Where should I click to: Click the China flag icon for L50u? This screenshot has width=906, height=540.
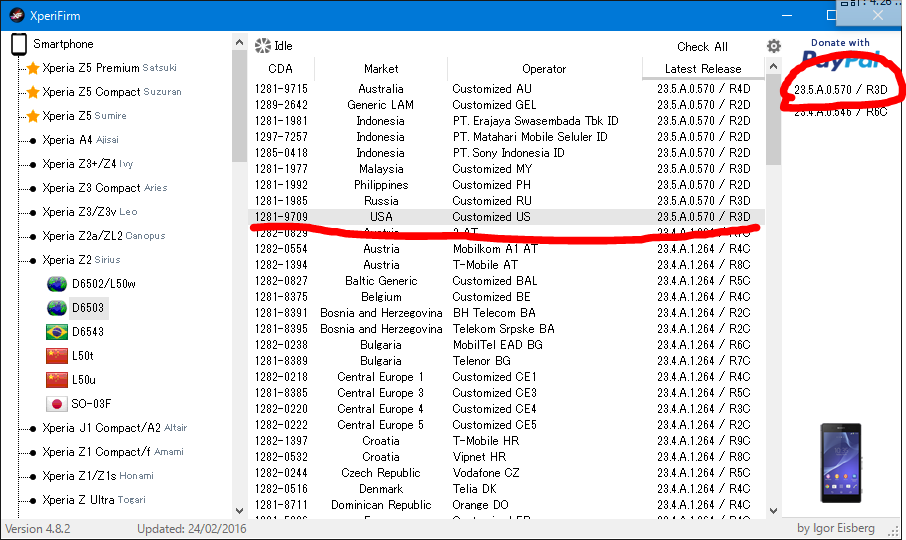[x=57, y=380]
